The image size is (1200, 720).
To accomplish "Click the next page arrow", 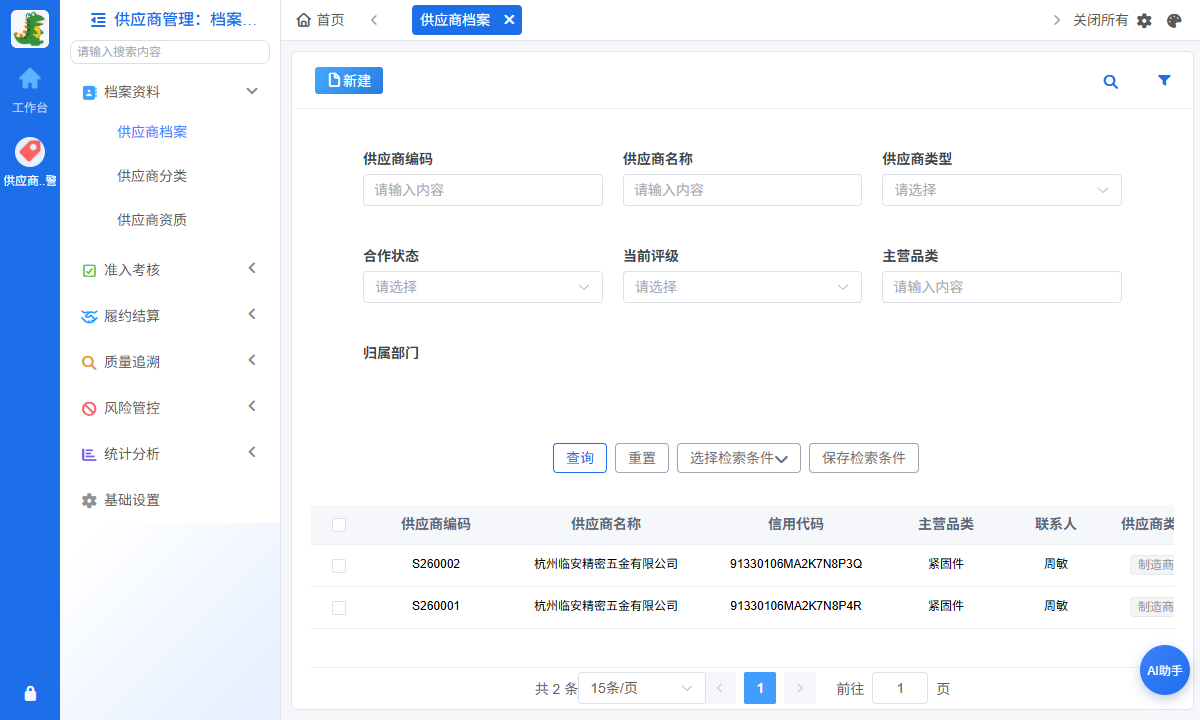I will click(x=800, y=688).
